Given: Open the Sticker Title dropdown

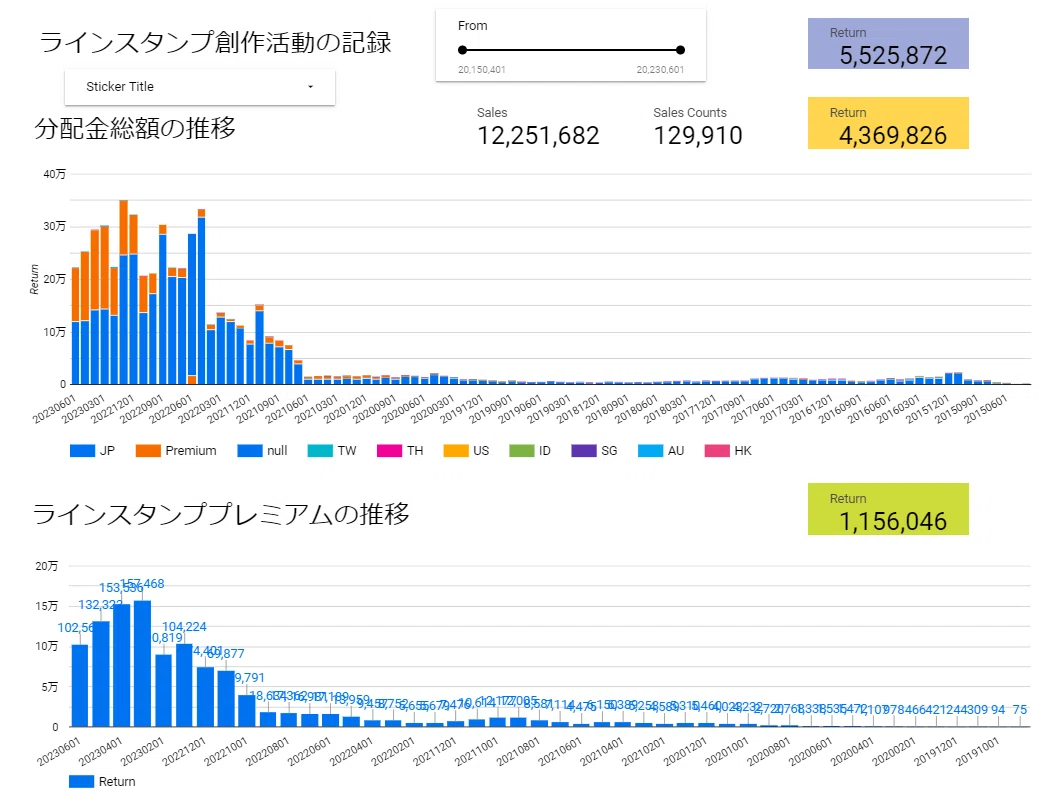Looking at the screenshot, I should point(200,87).
